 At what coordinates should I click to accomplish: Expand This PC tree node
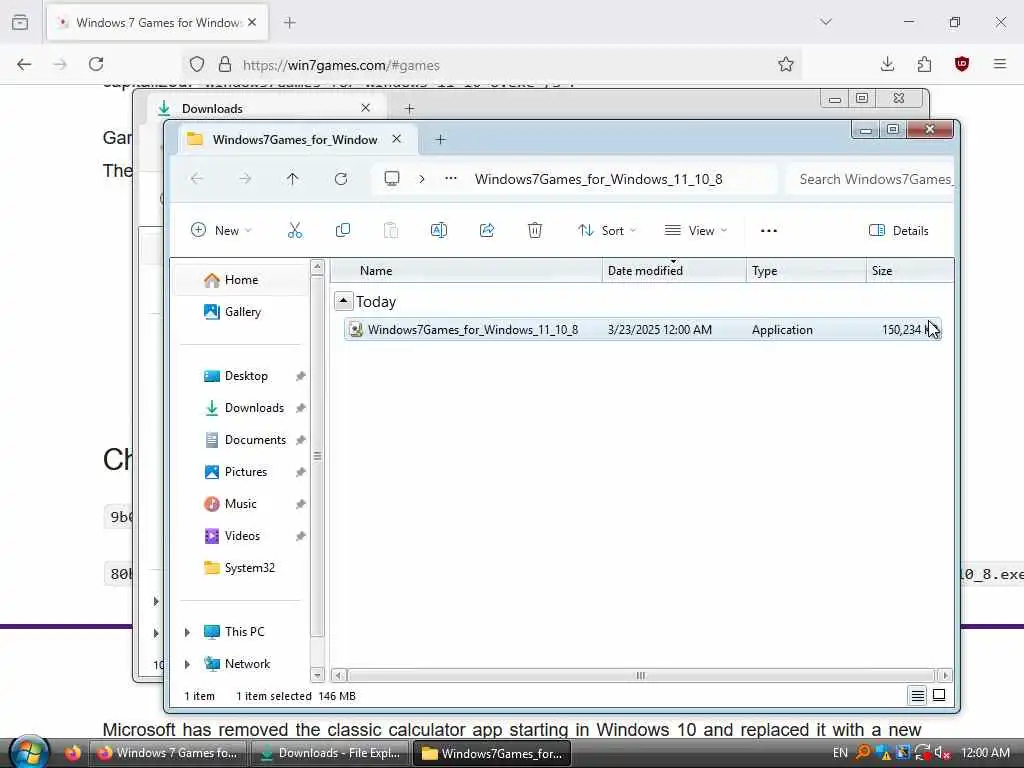point(187,632)
